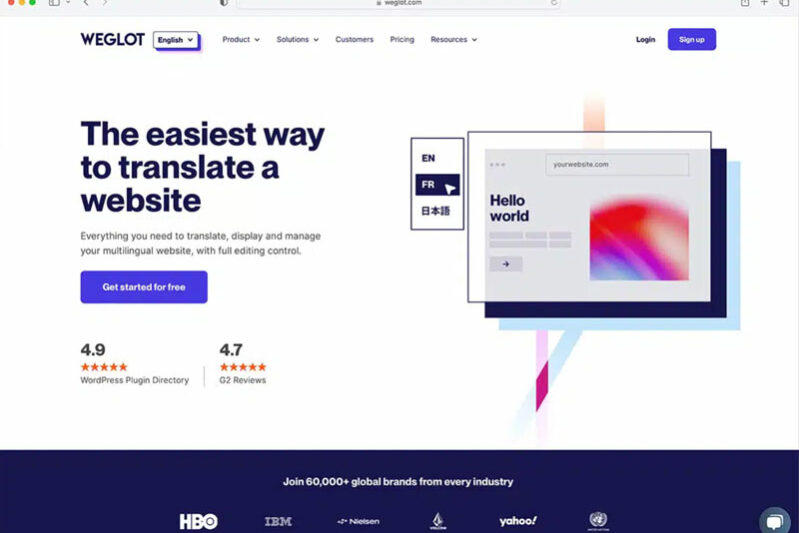This screenshot has width=799, height=533.
Task: Select Japanese option in language switcher illustration
Action: [x=436, y=211]
